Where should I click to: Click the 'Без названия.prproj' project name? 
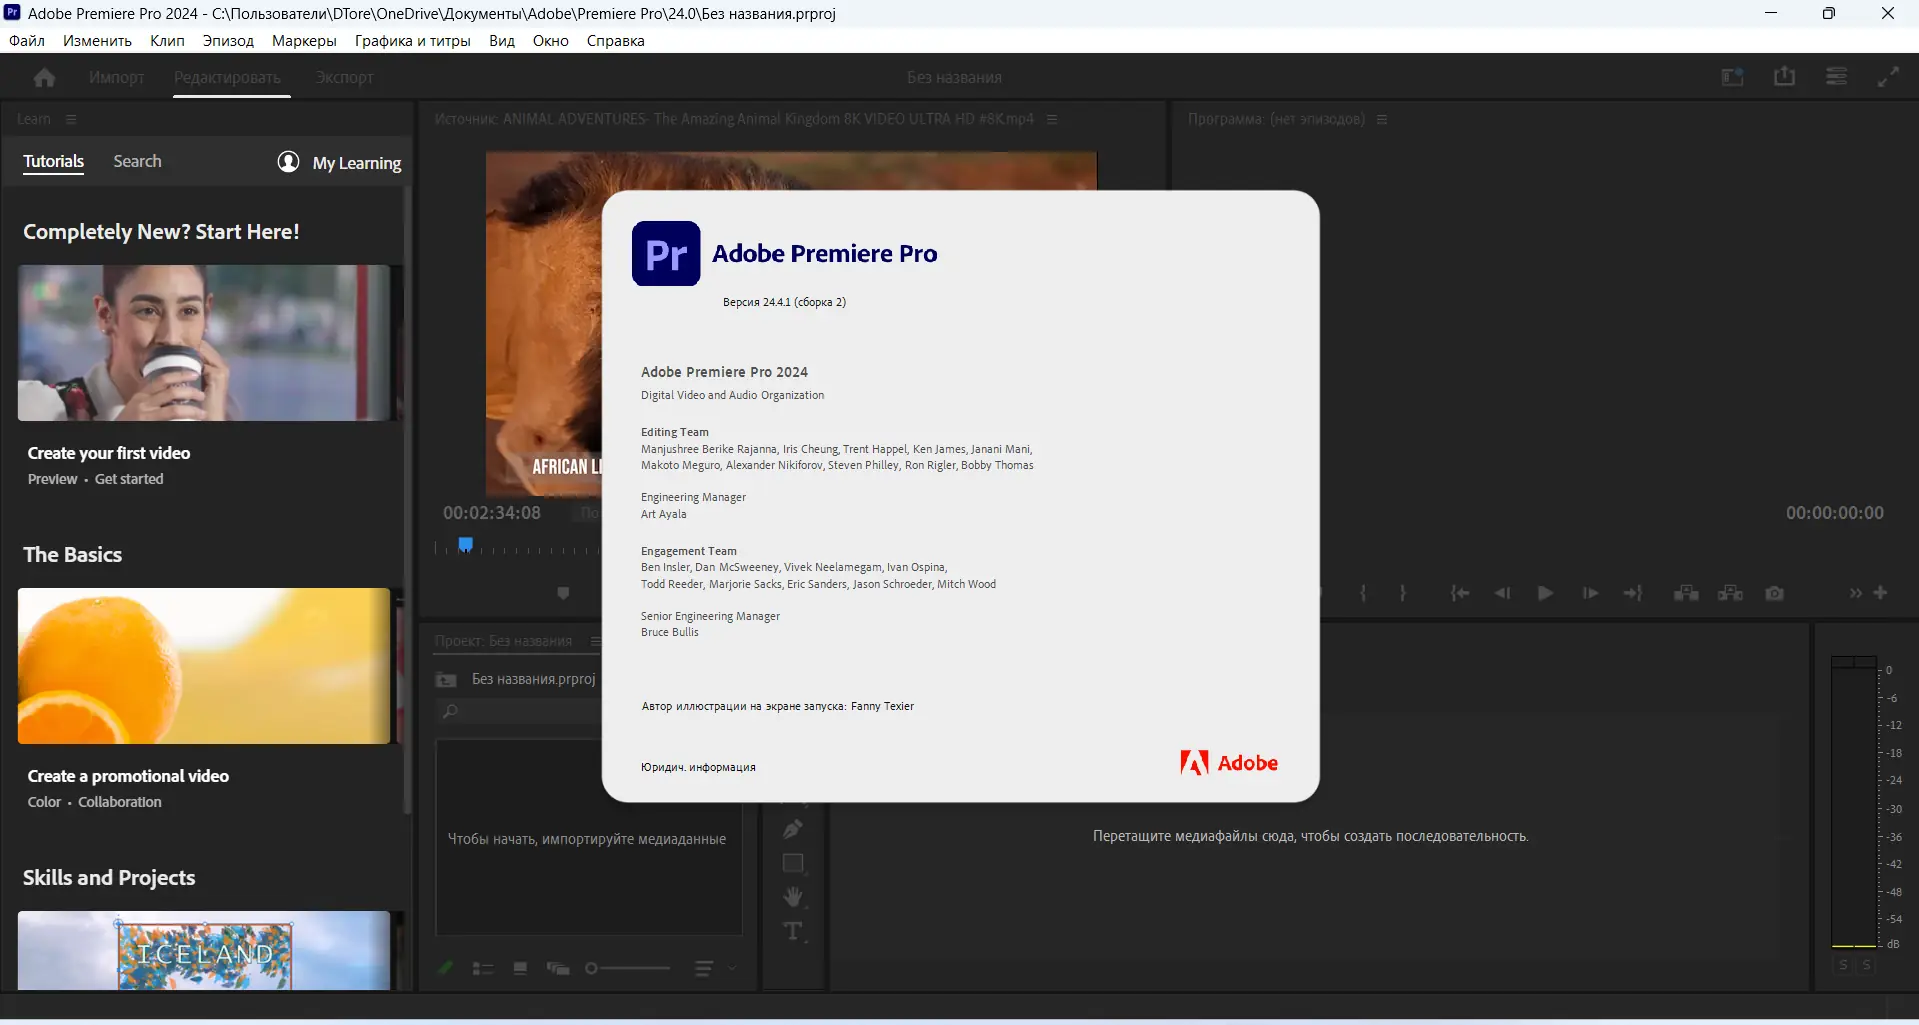(x=534, y=679)
